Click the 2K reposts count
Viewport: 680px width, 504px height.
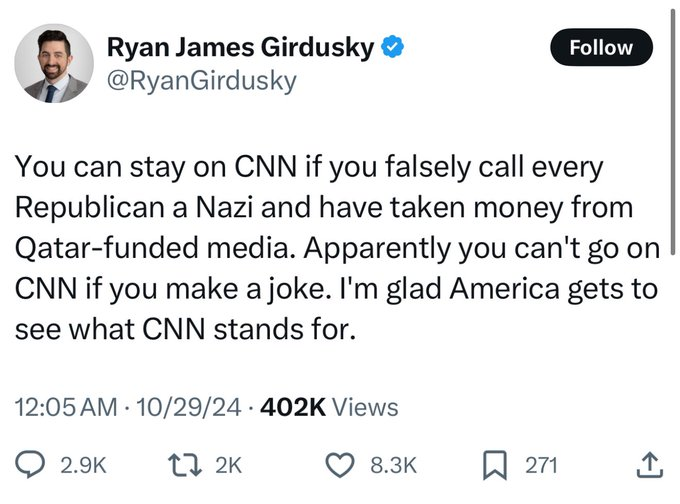[228, 463]
